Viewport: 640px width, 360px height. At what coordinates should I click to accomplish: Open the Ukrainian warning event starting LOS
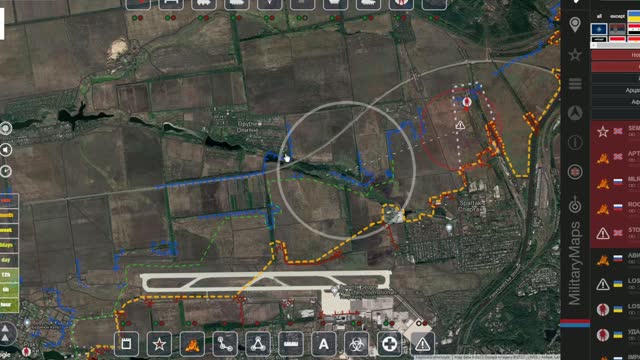click(616, 284)
